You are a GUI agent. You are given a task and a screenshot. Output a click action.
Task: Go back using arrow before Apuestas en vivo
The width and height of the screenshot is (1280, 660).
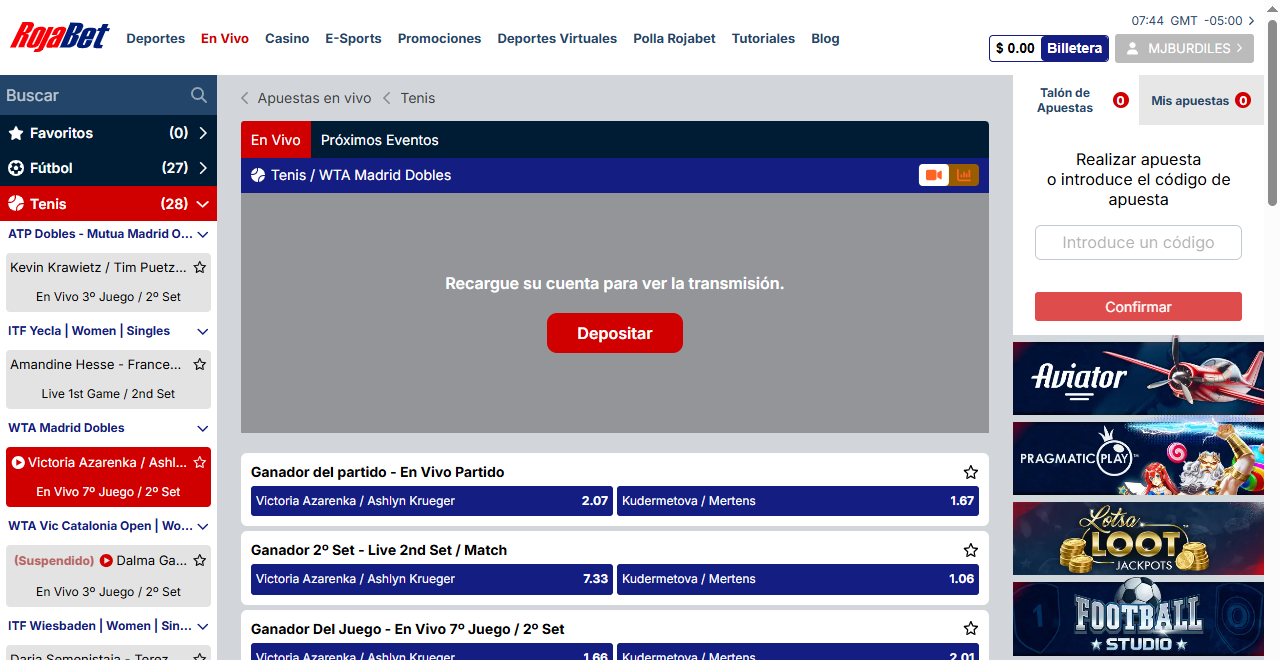tap(245, 98)
